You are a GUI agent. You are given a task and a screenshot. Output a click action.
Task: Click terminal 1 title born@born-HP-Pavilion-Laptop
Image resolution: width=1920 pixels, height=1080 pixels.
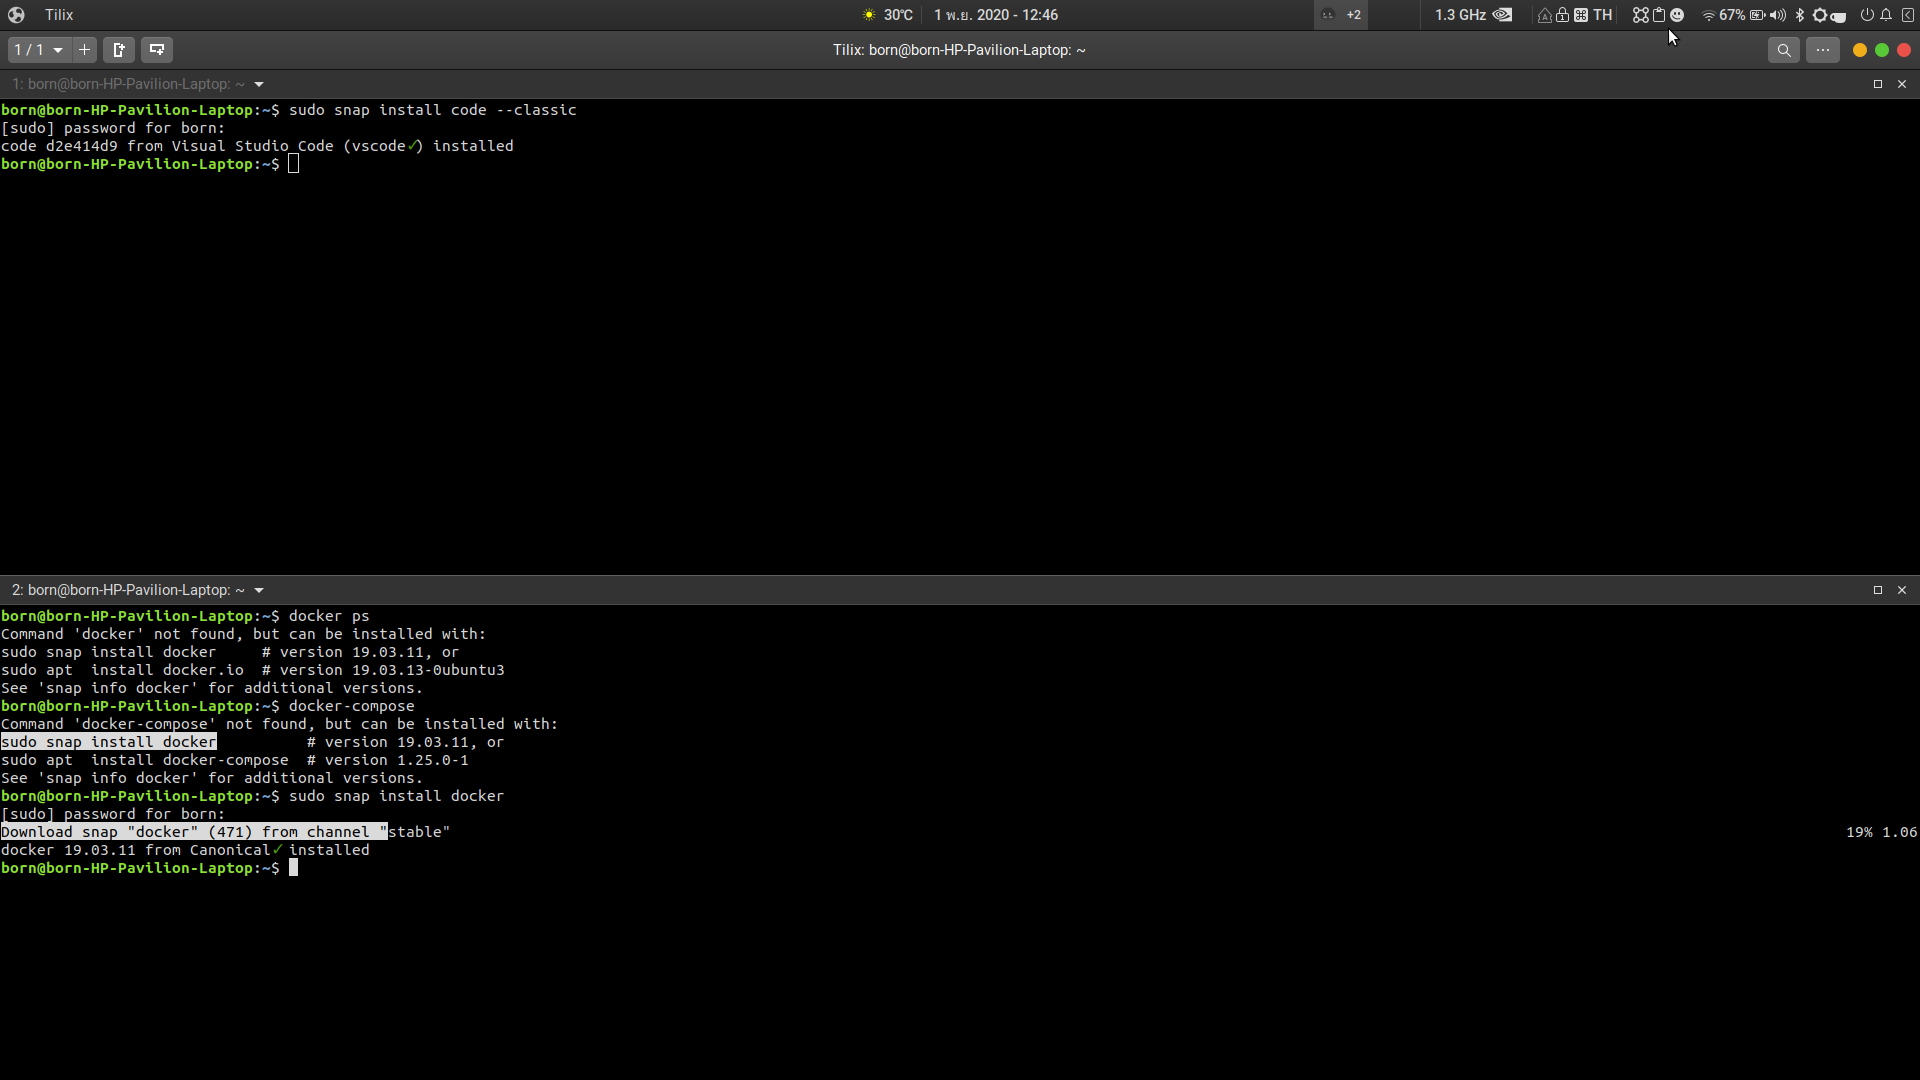pos(128,84)
